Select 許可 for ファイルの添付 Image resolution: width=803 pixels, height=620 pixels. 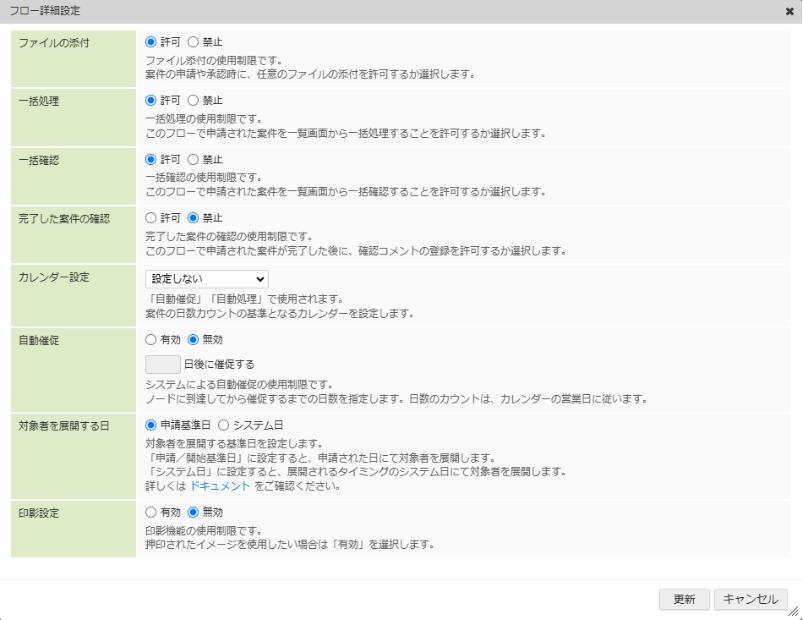(x=152, y=42)
